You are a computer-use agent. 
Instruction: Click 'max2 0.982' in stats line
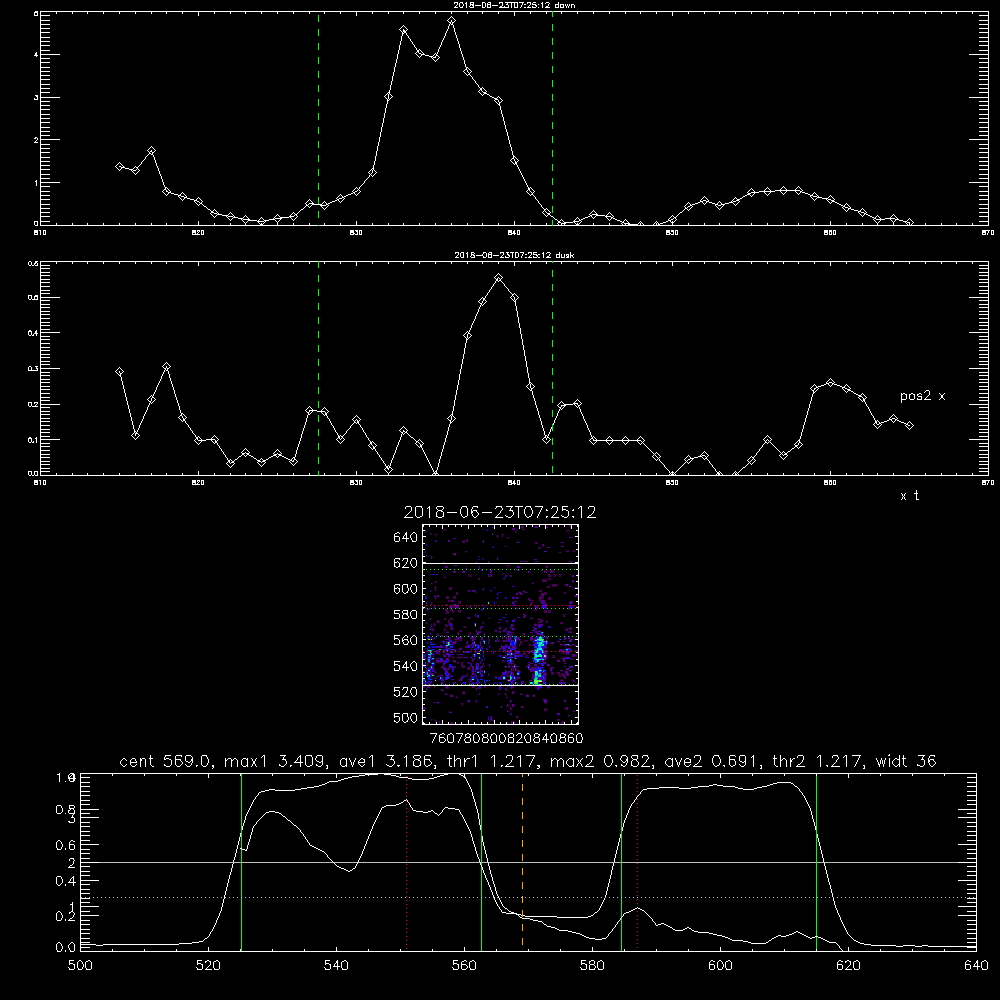600,761
